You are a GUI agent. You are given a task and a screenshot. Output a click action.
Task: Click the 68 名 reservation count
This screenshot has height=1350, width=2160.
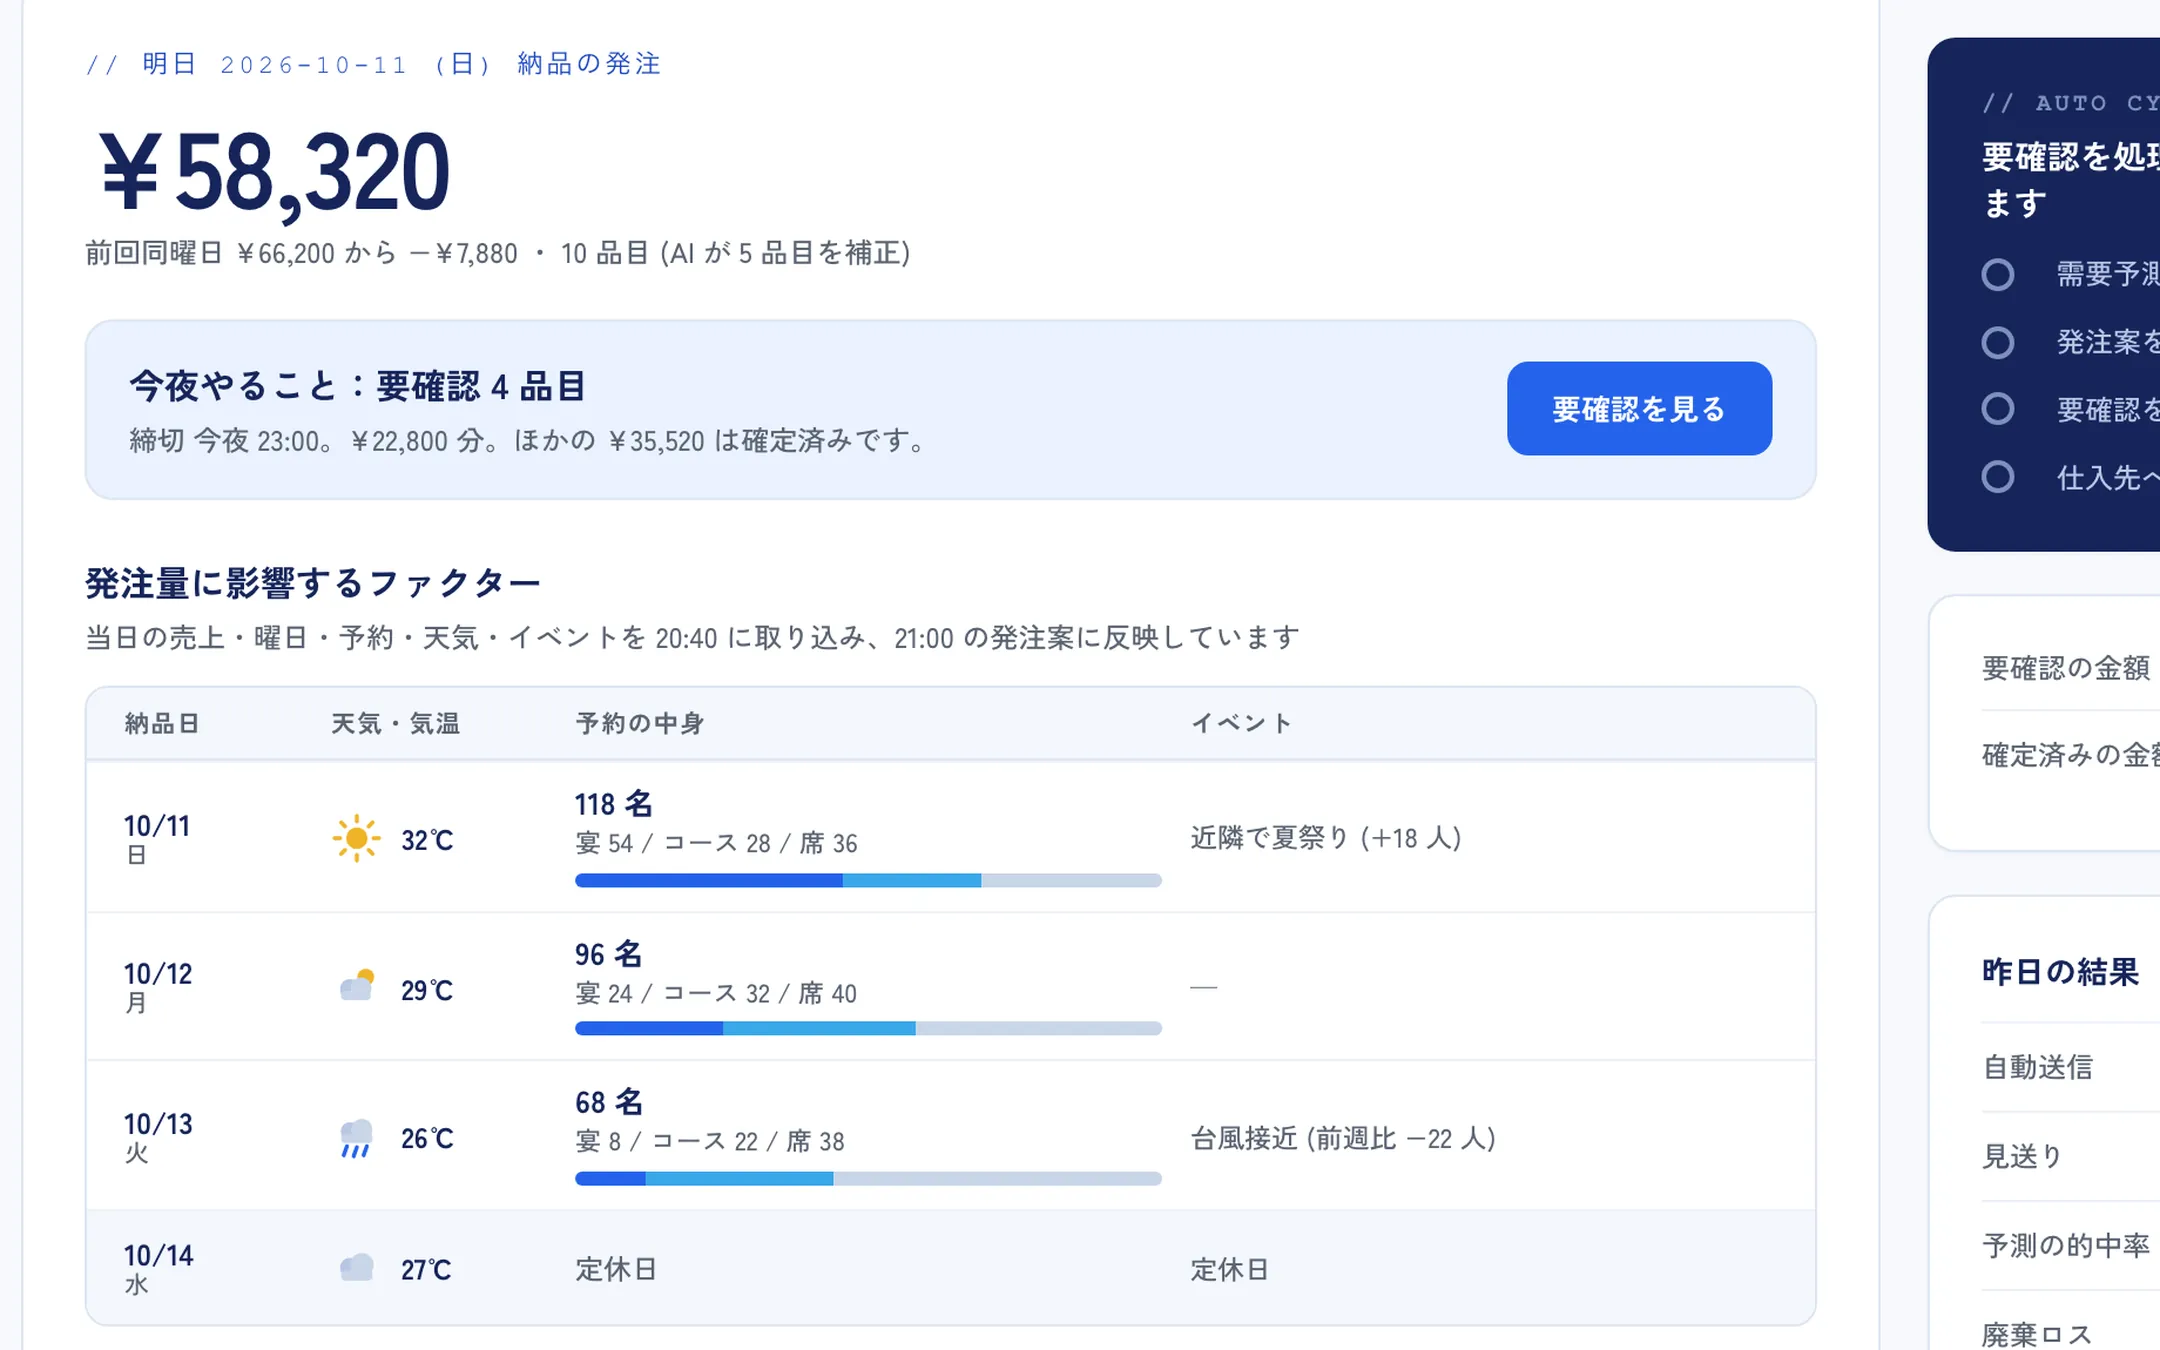(608, 1102)
